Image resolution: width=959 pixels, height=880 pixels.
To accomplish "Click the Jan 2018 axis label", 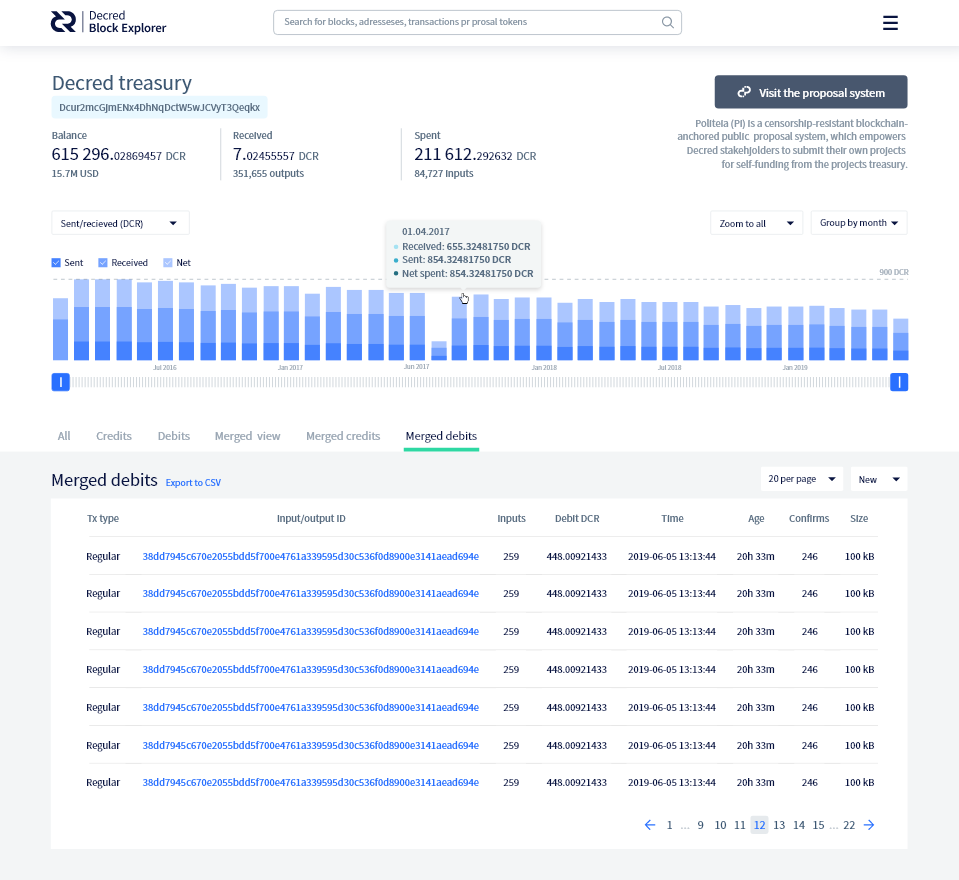I will [544, 368].
